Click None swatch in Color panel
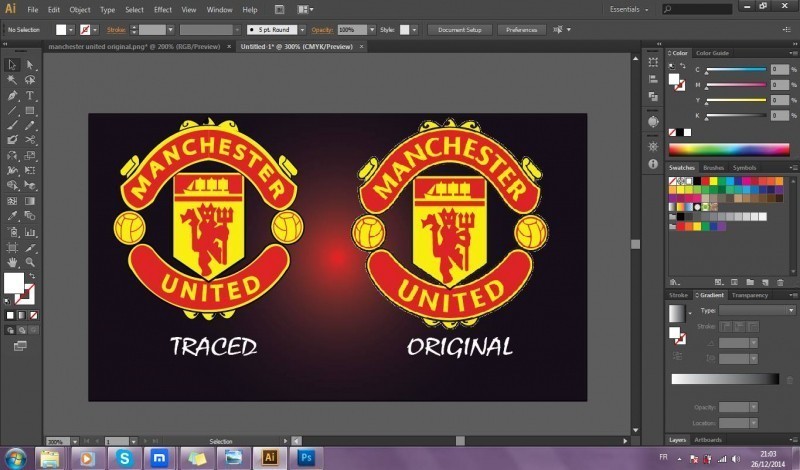 672,133
